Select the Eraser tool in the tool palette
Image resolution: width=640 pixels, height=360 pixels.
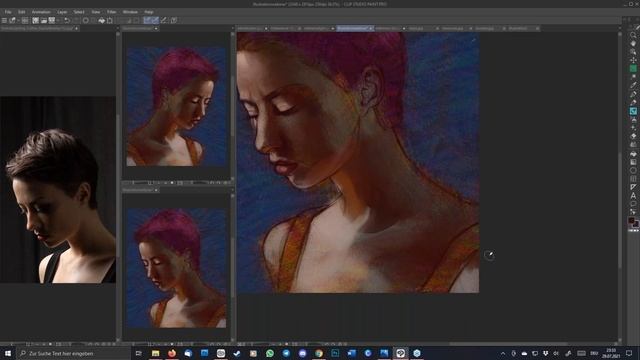pyautogui.click(x=633, y=136)
